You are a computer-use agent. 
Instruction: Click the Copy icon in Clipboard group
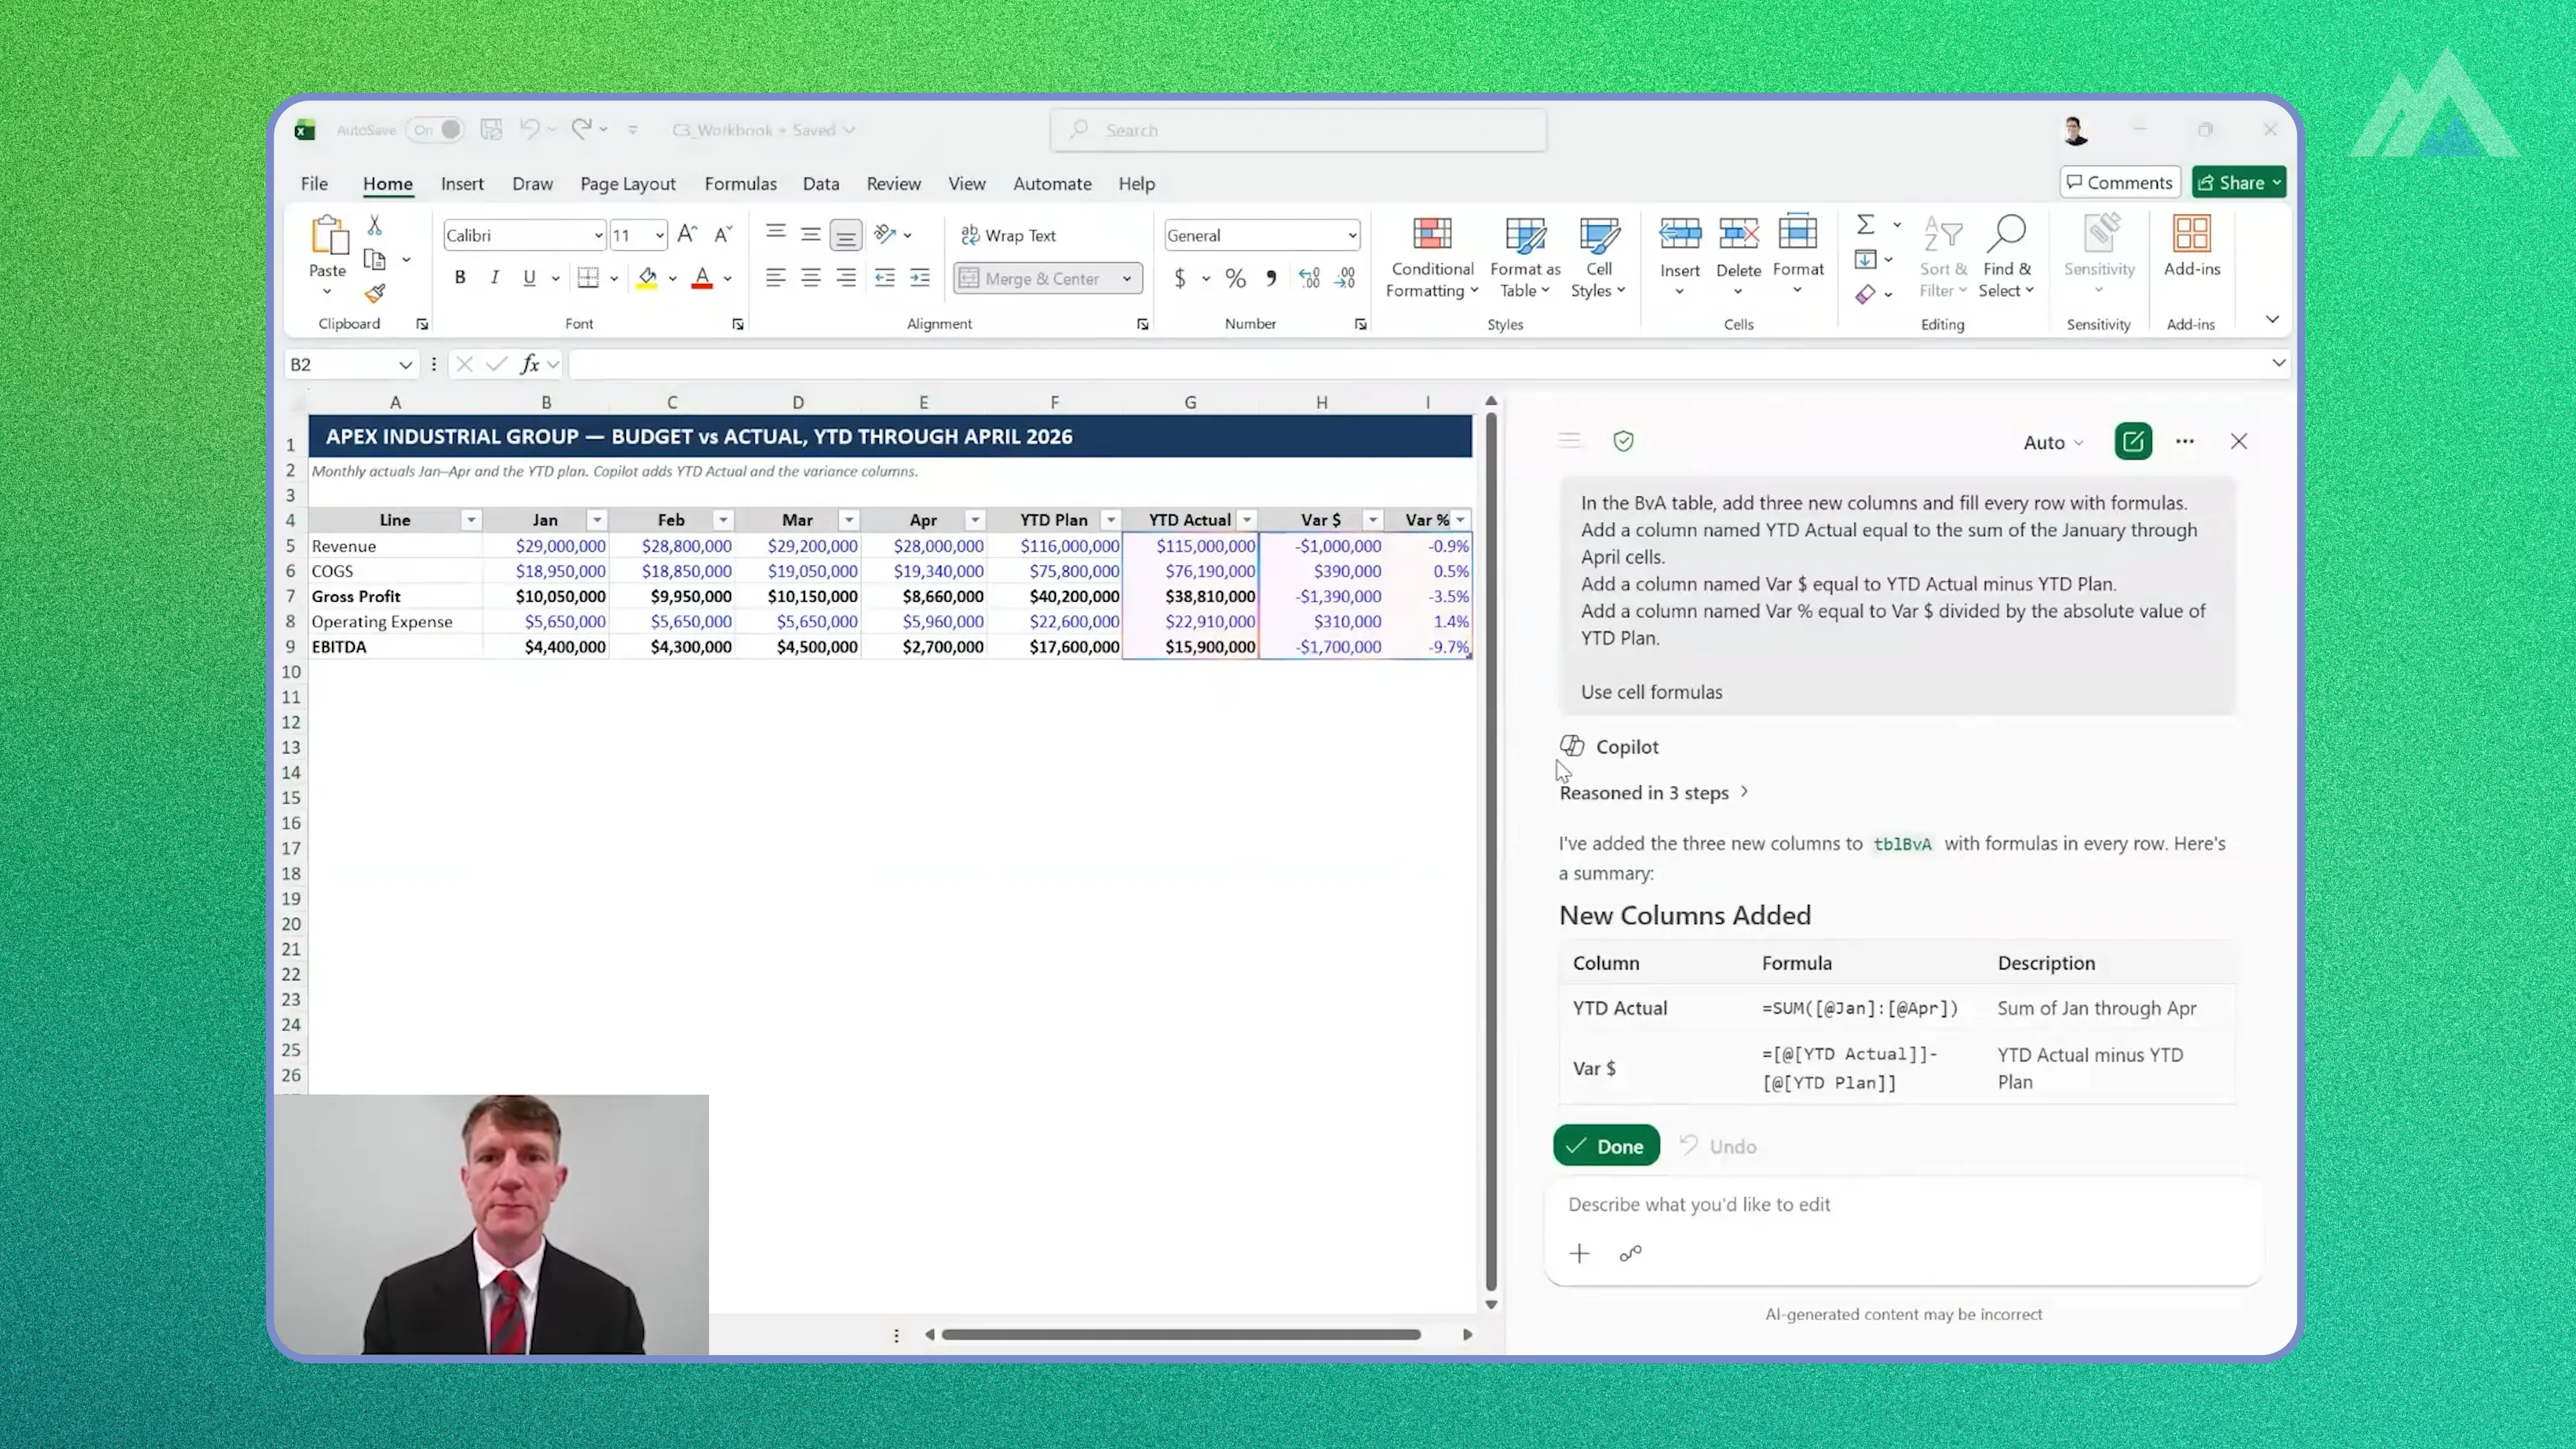(375, 260)
